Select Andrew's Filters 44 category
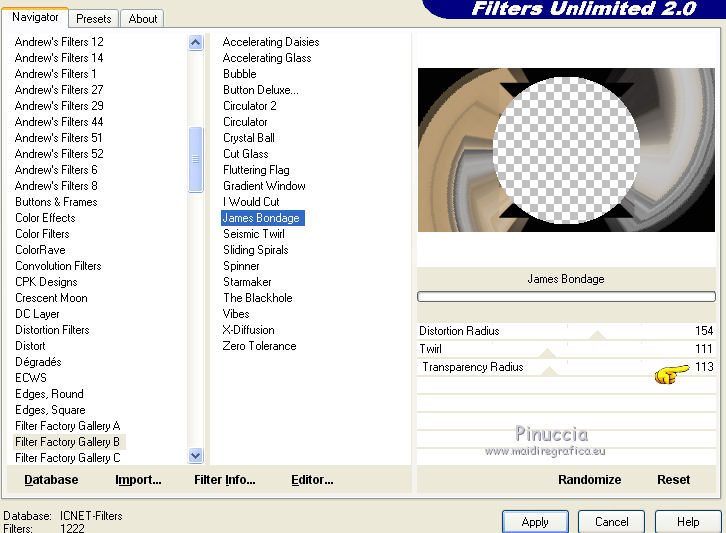This screenshot has height=533, width=726. tap(59, 122)
